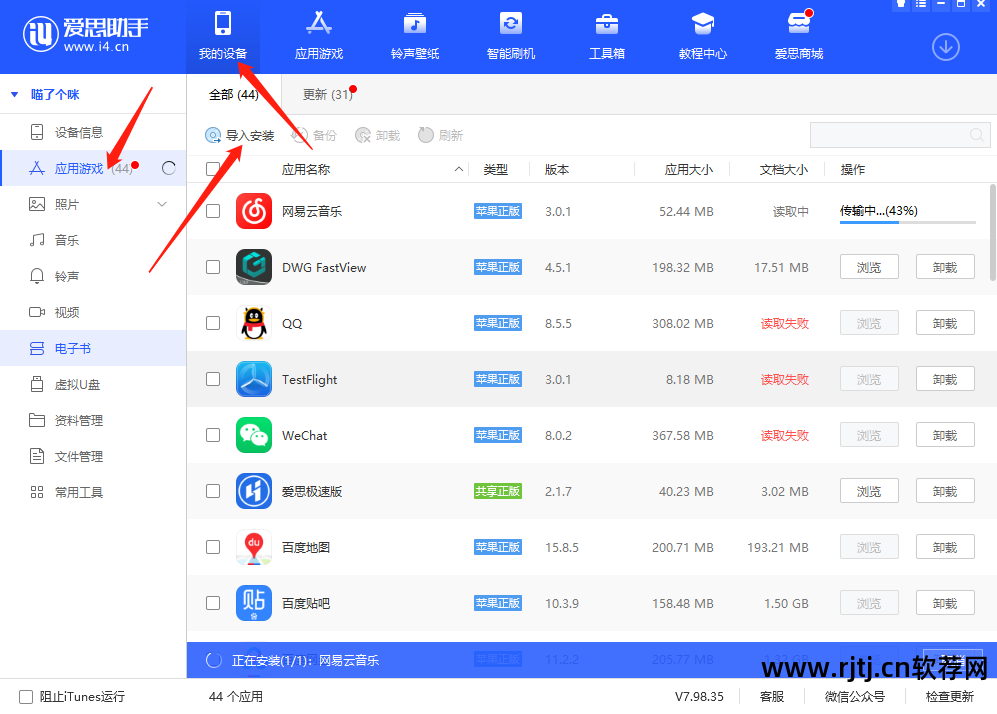Click the QQ penguin app icon
997x714 pixels.
coord(254,323)
